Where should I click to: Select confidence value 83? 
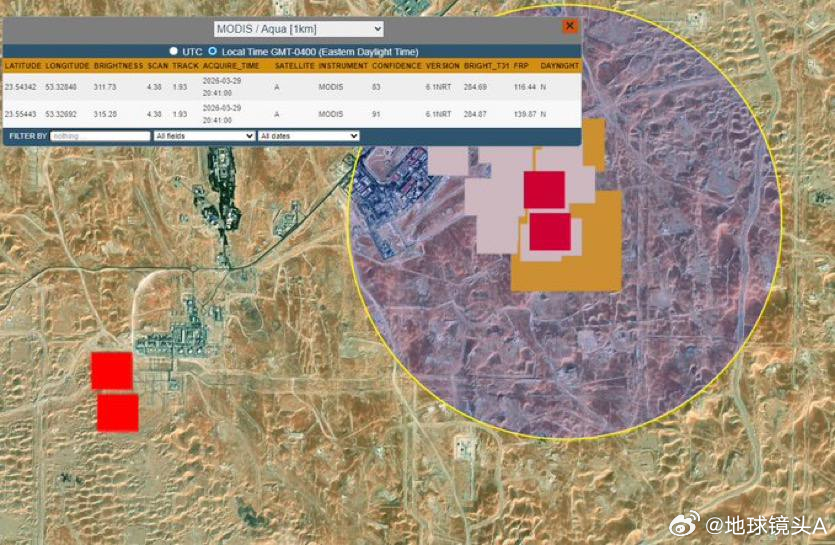click(376, 87)
